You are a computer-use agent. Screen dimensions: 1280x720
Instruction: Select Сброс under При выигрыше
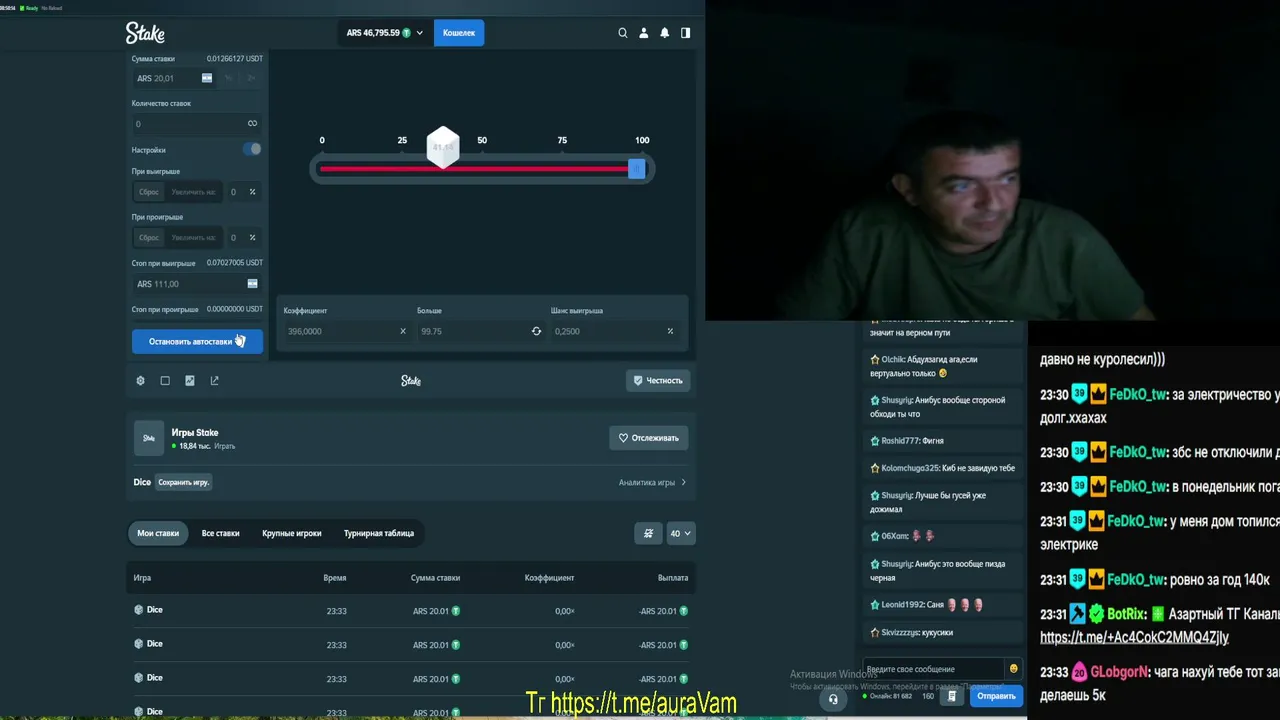149,192
